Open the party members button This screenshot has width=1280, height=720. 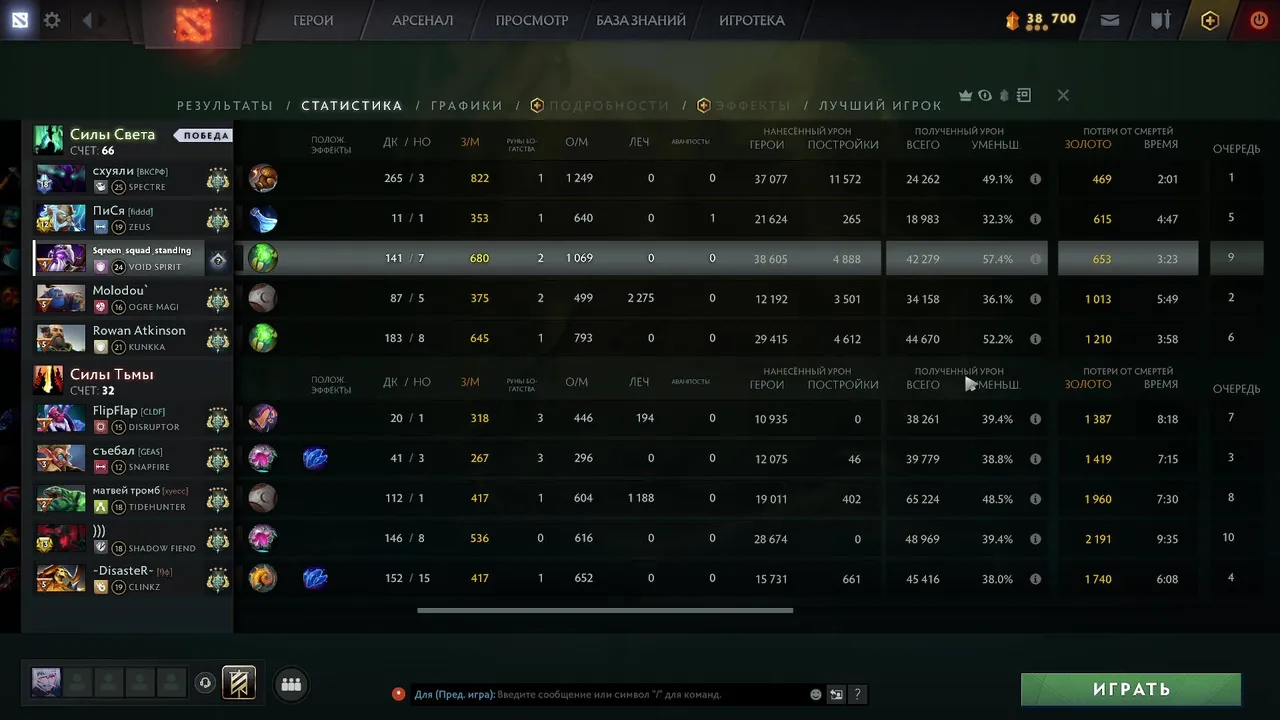[x=291, y=684]
